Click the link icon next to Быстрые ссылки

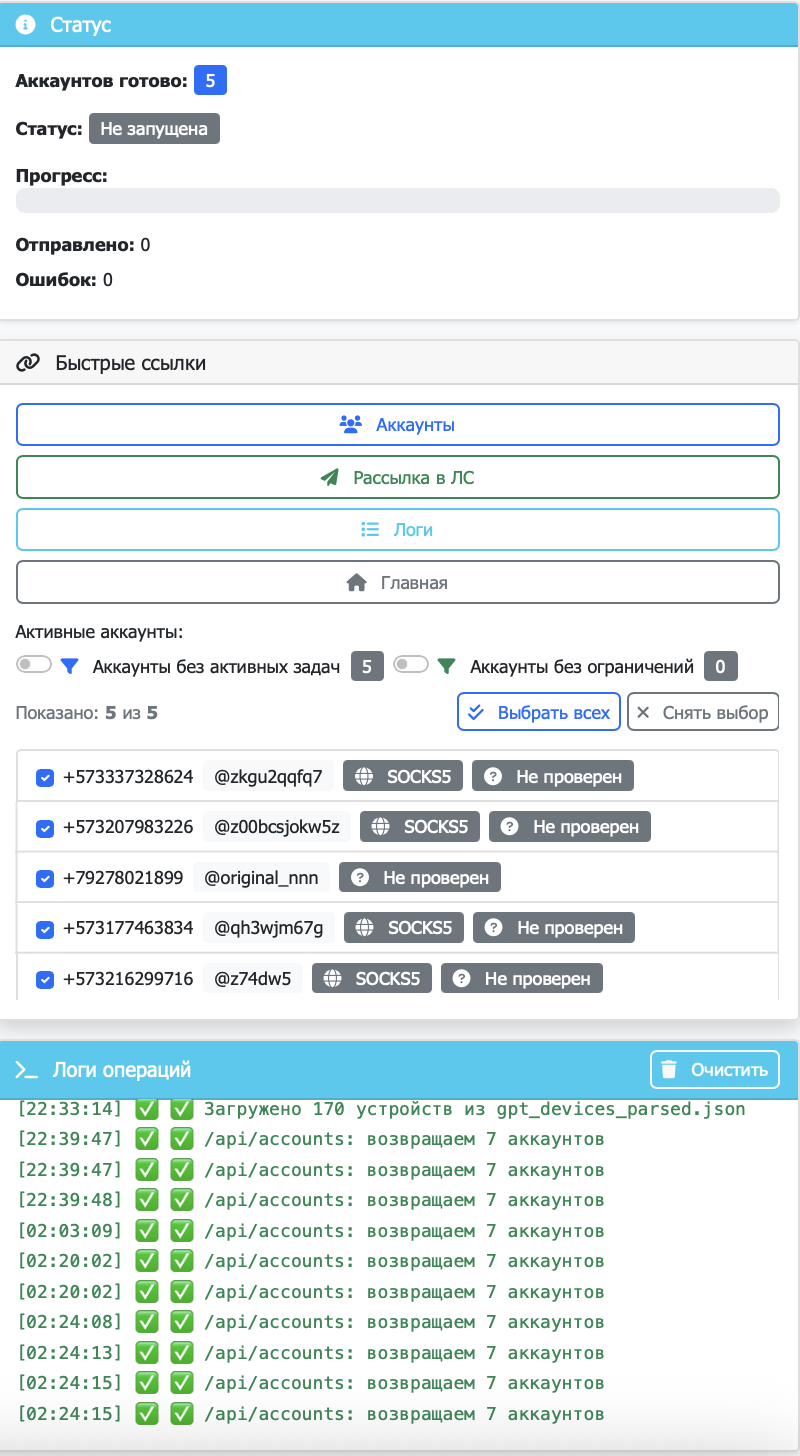pos(30,362)
